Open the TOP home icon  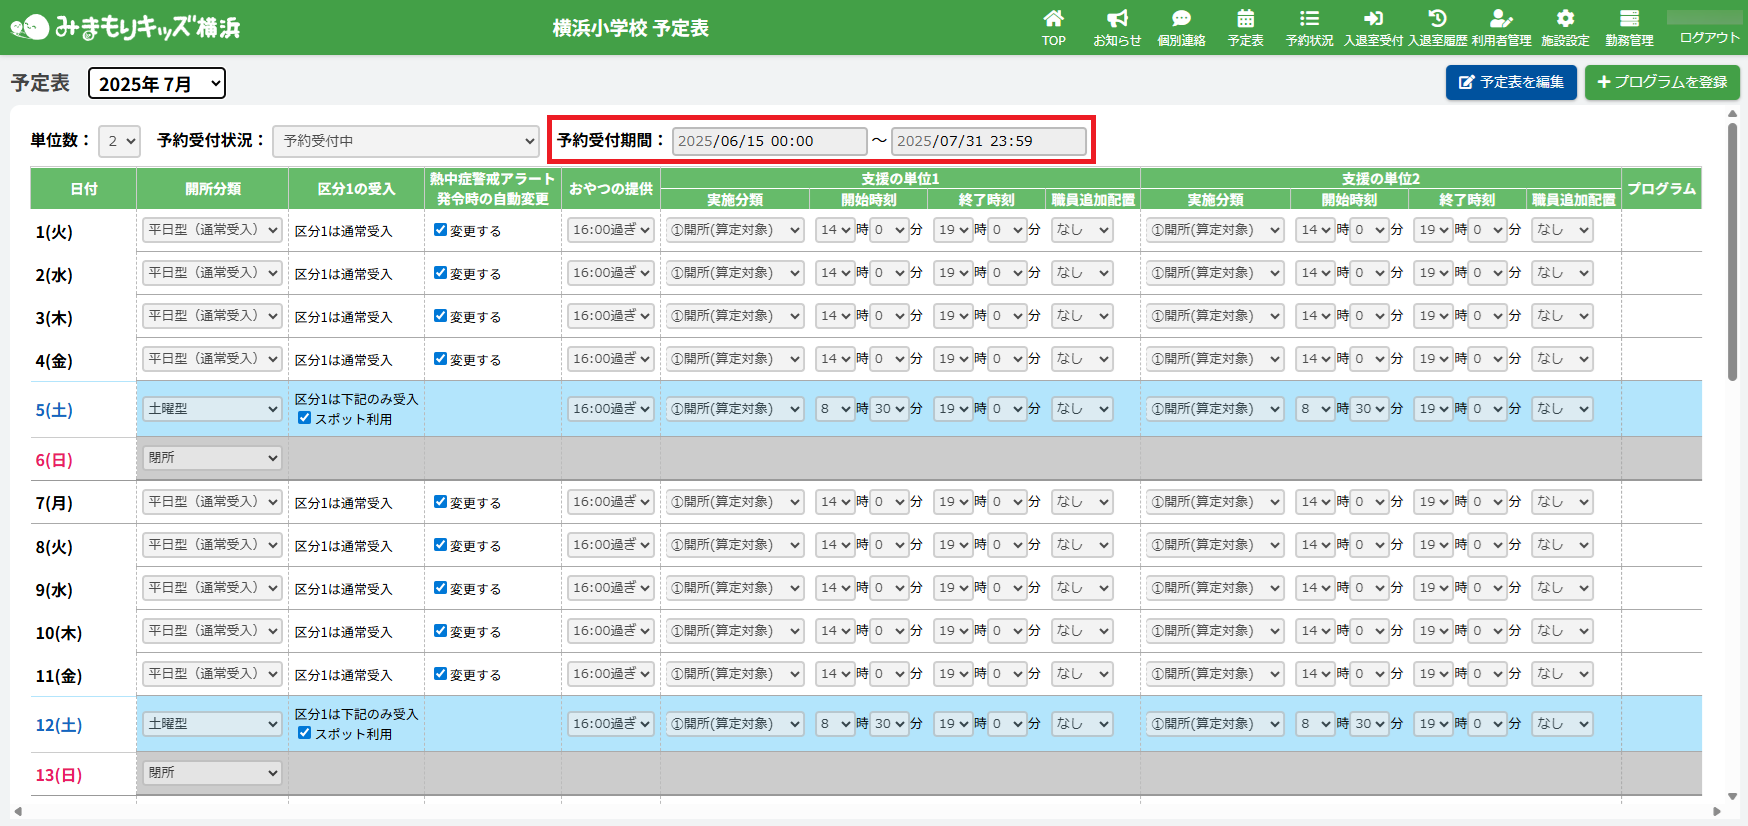[1053, 19]
